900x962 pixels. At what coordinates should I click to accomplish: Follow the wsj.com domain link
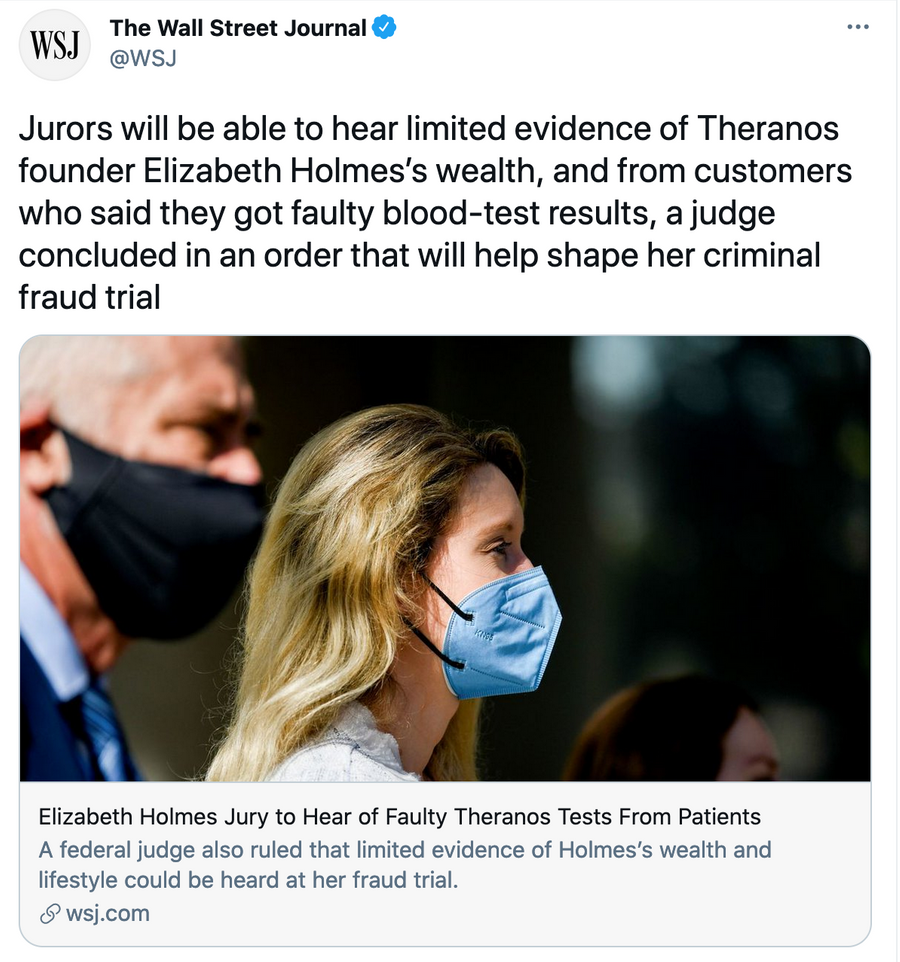[107, 914]
